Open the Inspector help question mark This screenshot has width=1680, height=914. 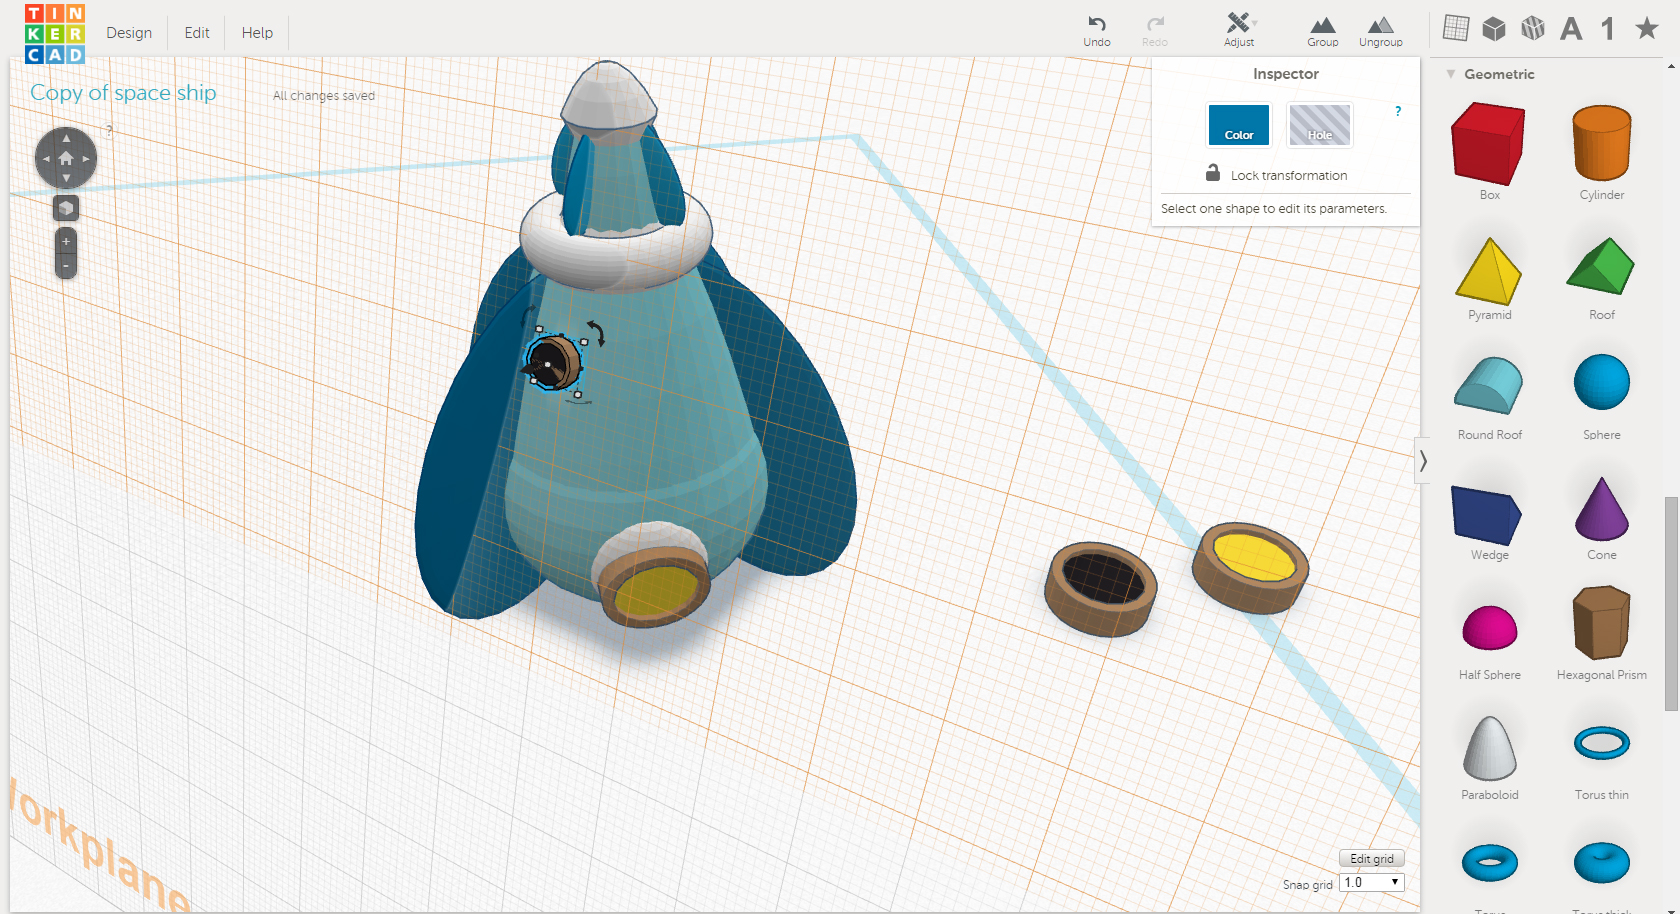pos(1398,111)
